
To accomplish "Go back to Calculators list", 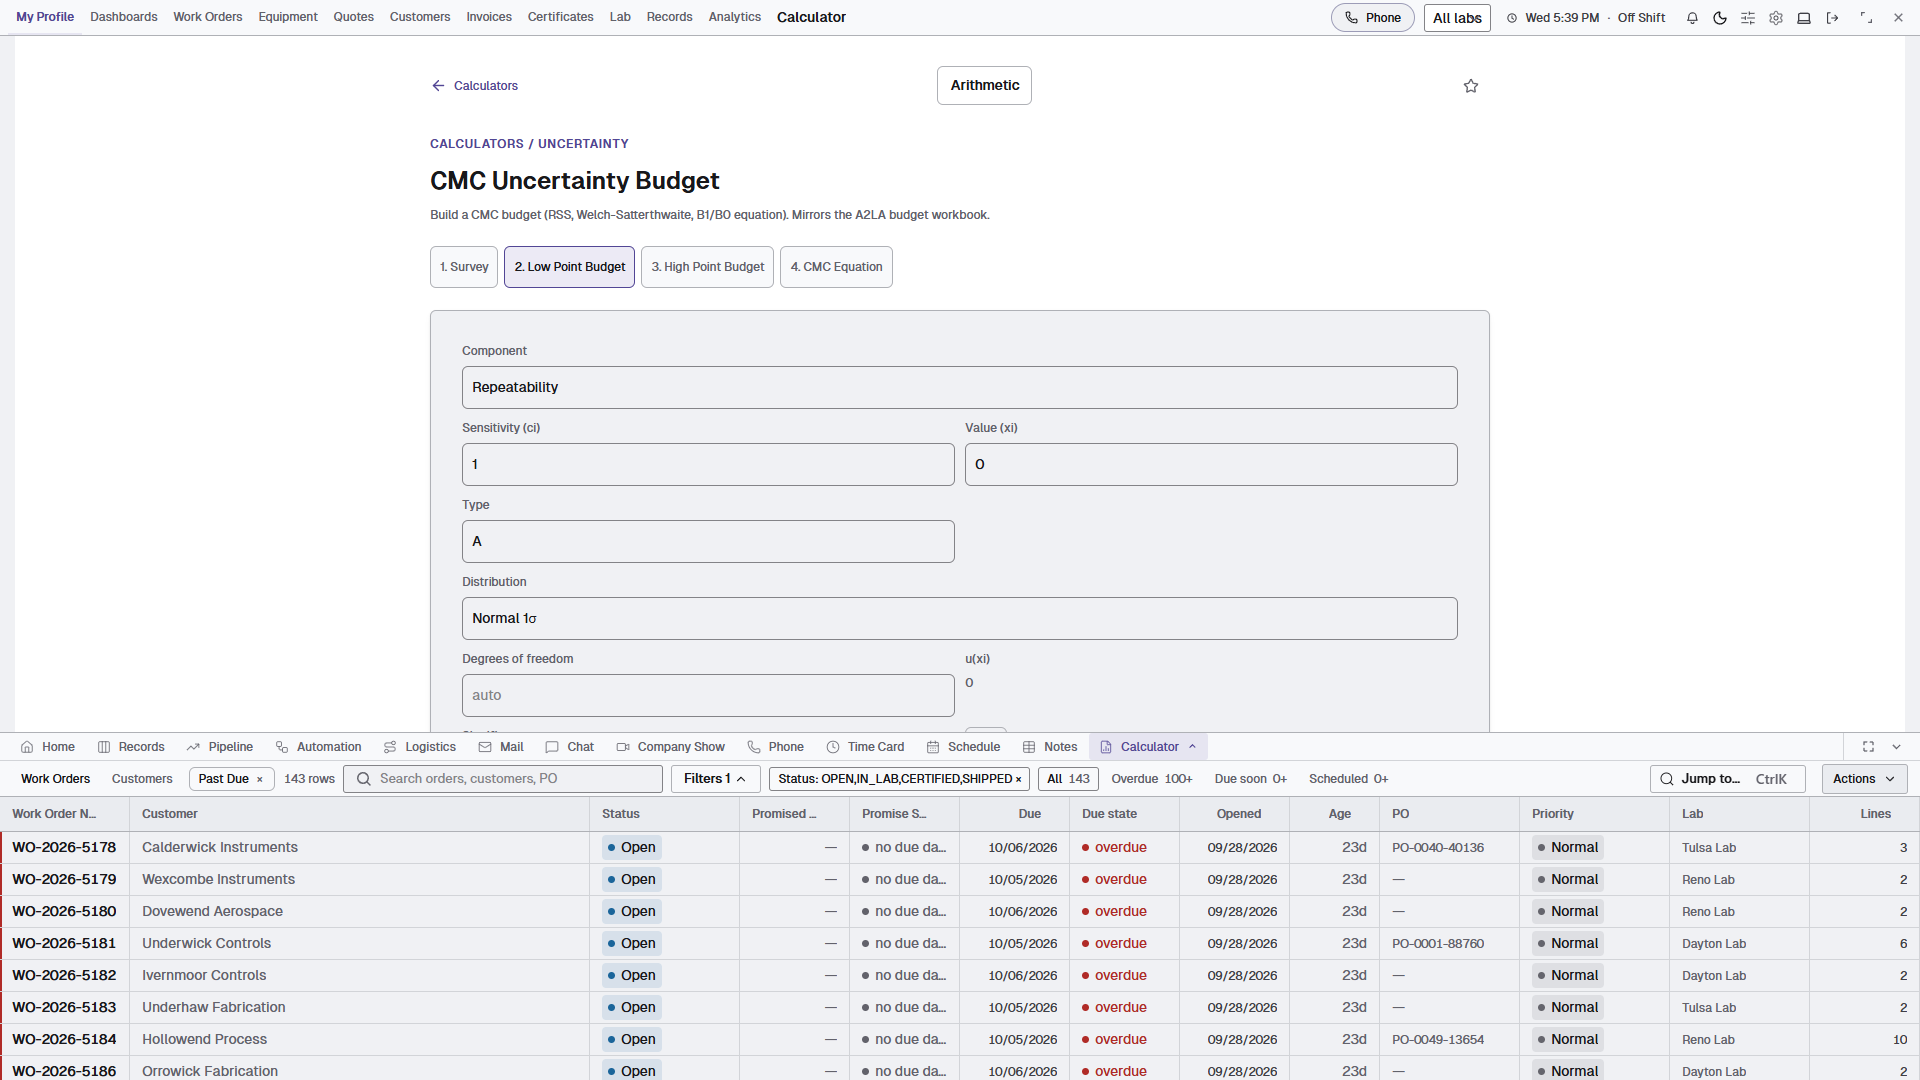I will coord(475,86).
